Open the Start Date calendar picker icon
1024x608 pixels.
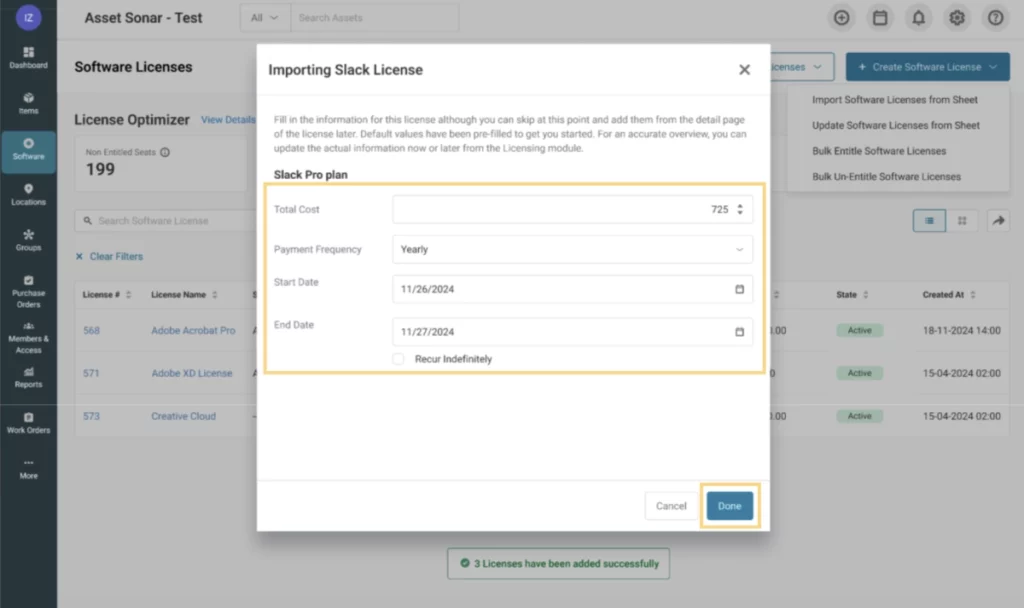coord(739,289)
